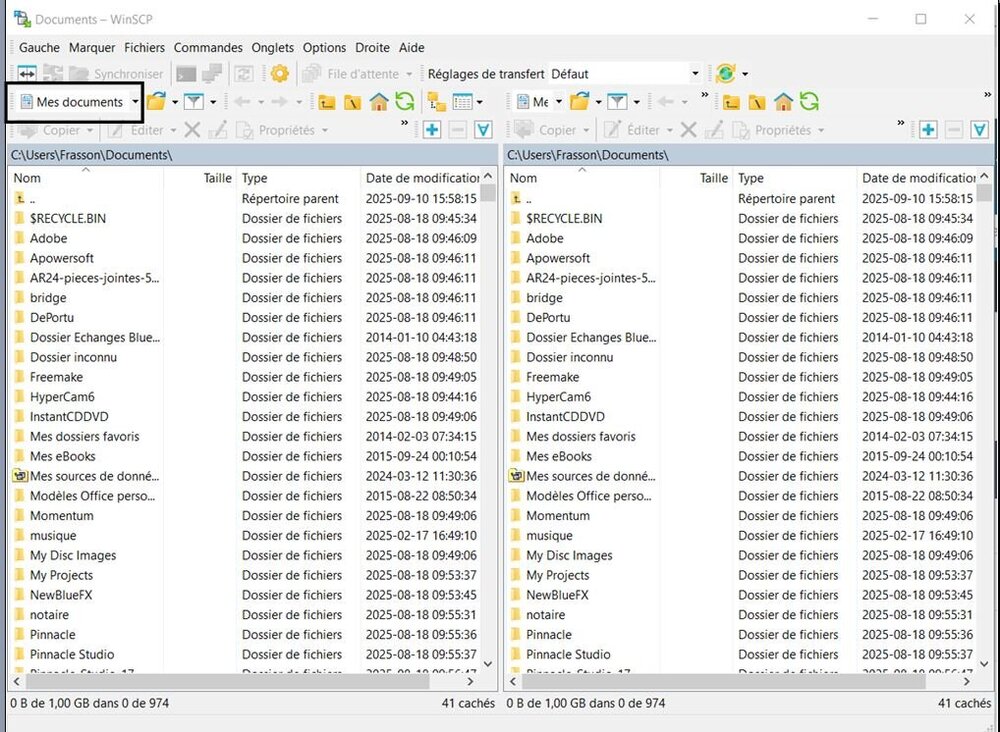The width and height of the screenshot is (1000, 732).
Task: Click the Compare directories icon in main toolbar
Action: click(x=26, y=74)
